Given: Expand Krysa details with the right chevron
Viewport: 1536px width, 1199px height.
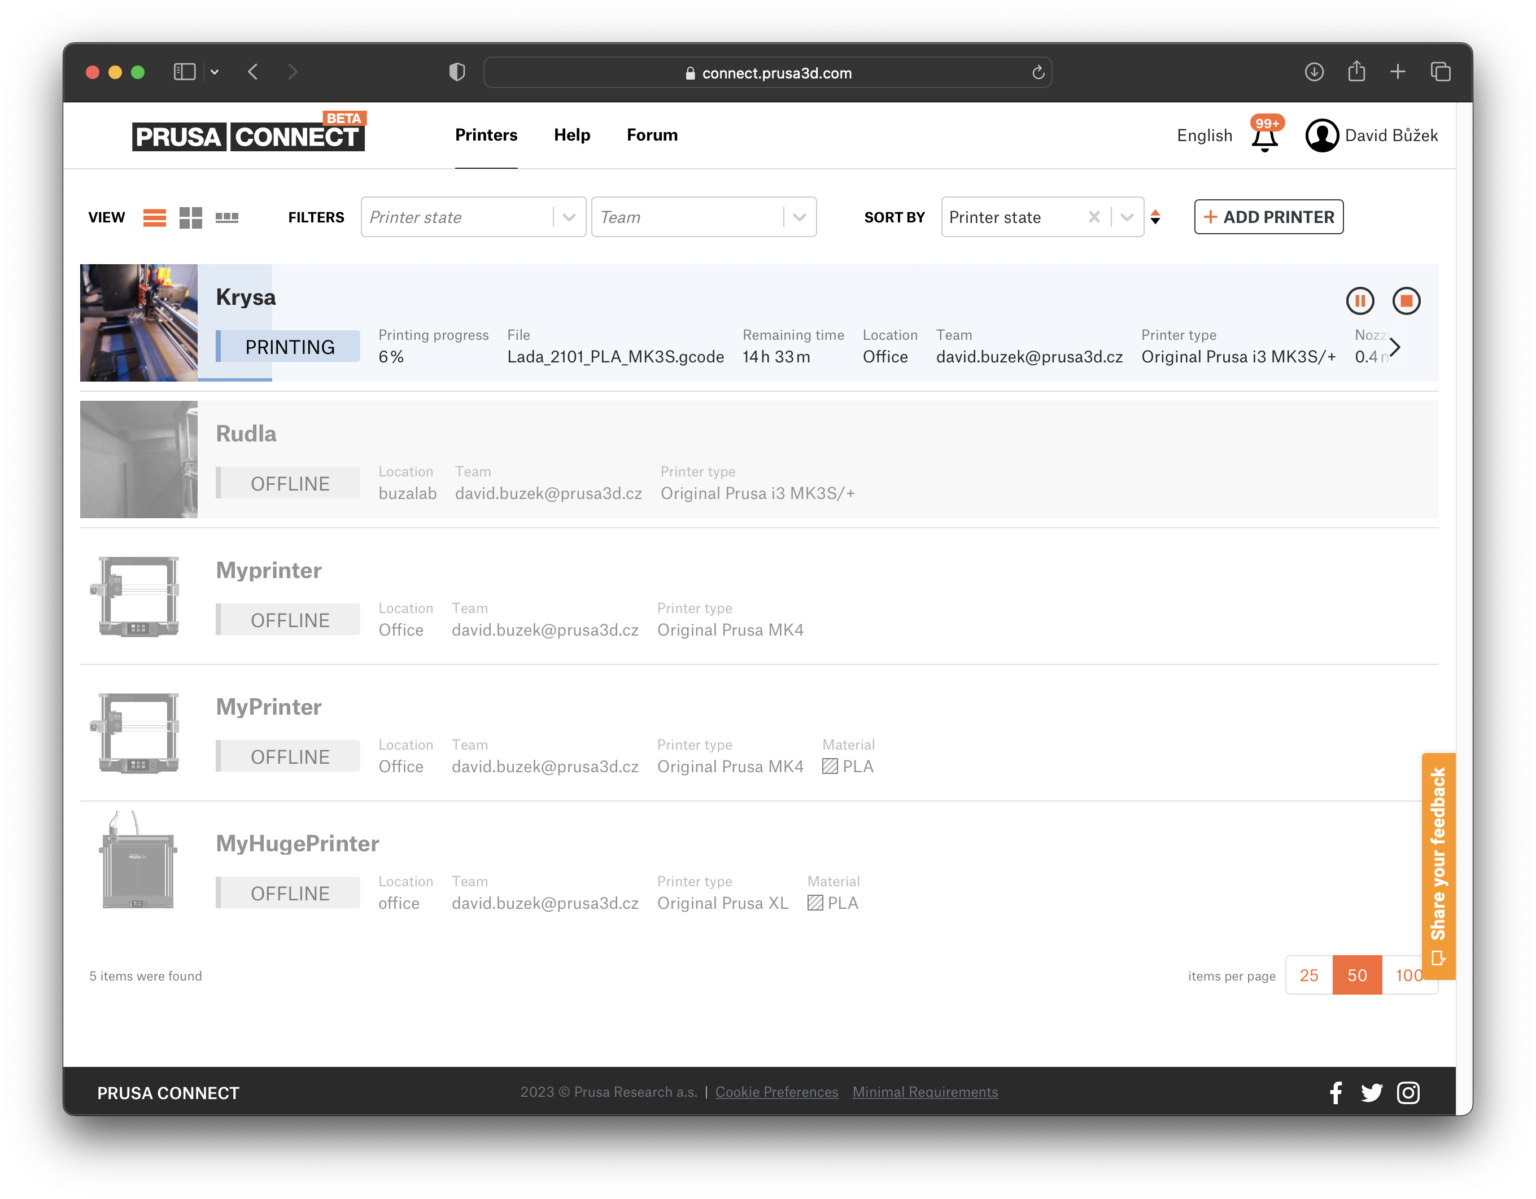Looking at the screenshot, I should tap(1394, 347).
